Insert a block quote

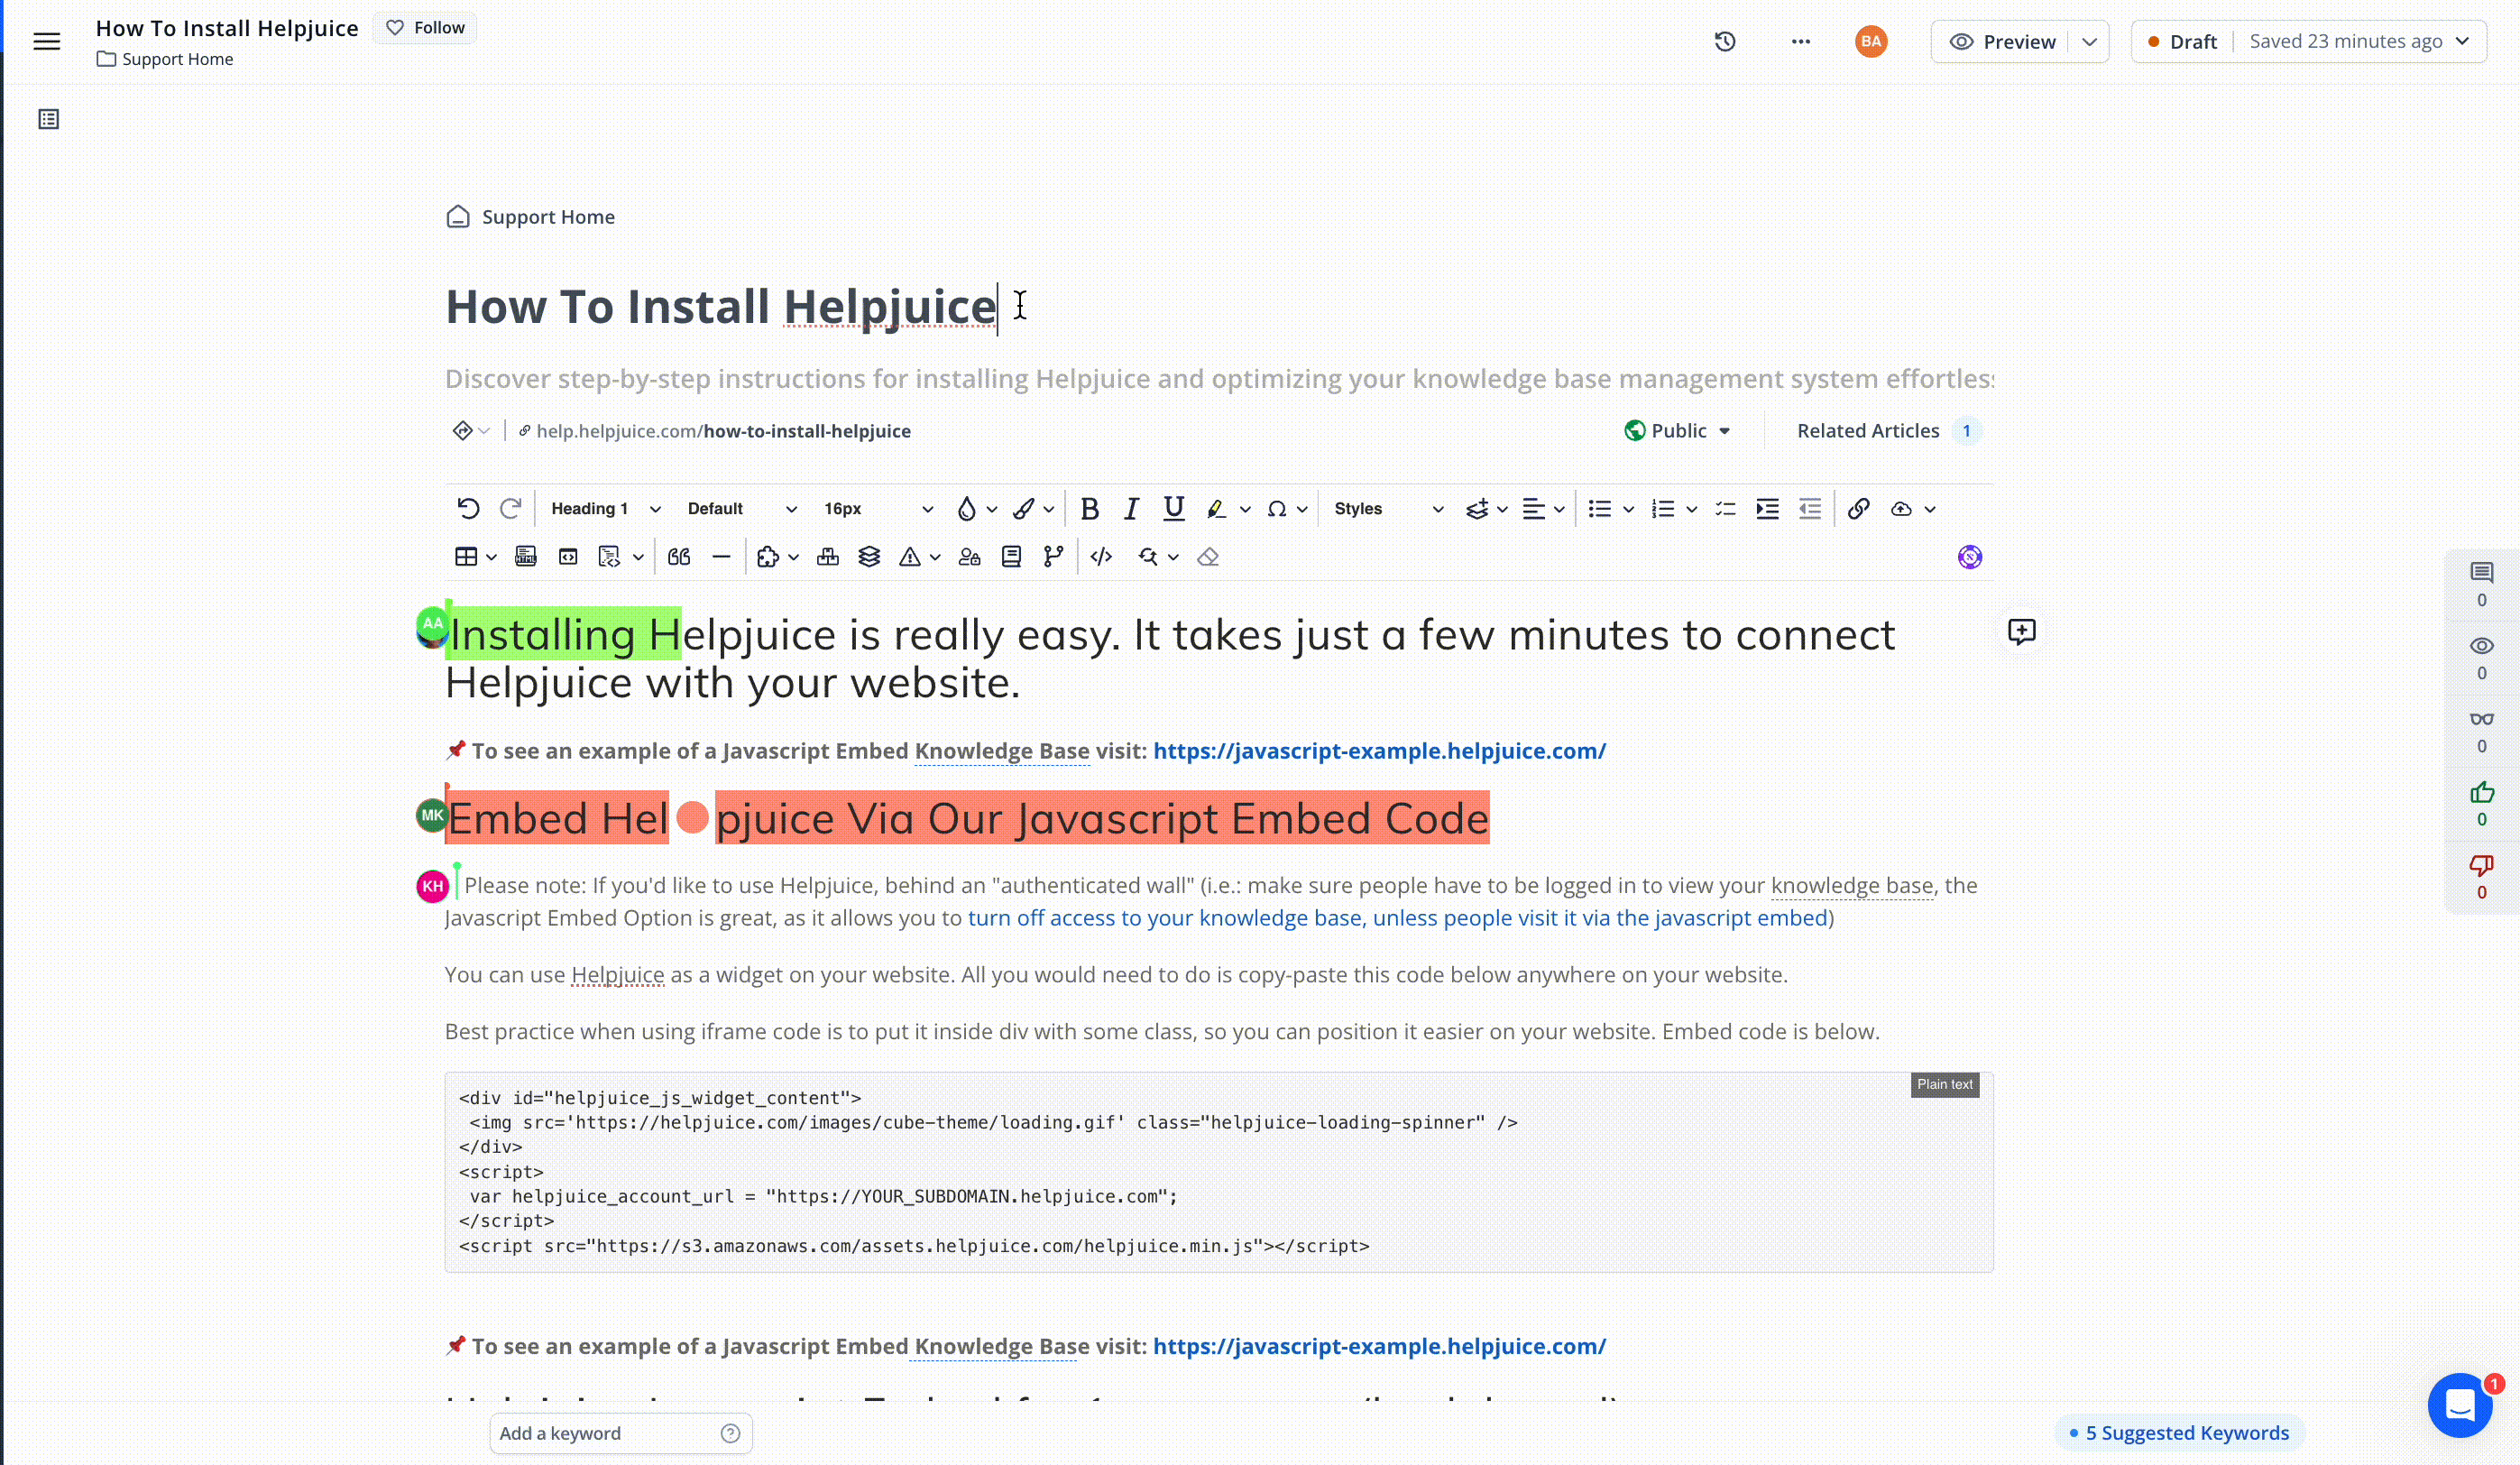coord(679,556)
